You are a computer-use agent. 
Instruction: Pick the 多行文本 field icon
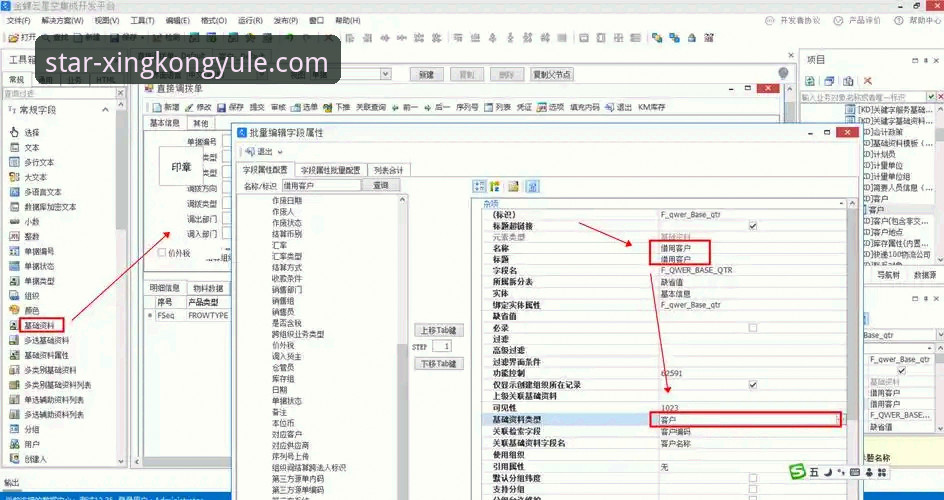click(x=14, y=162)
